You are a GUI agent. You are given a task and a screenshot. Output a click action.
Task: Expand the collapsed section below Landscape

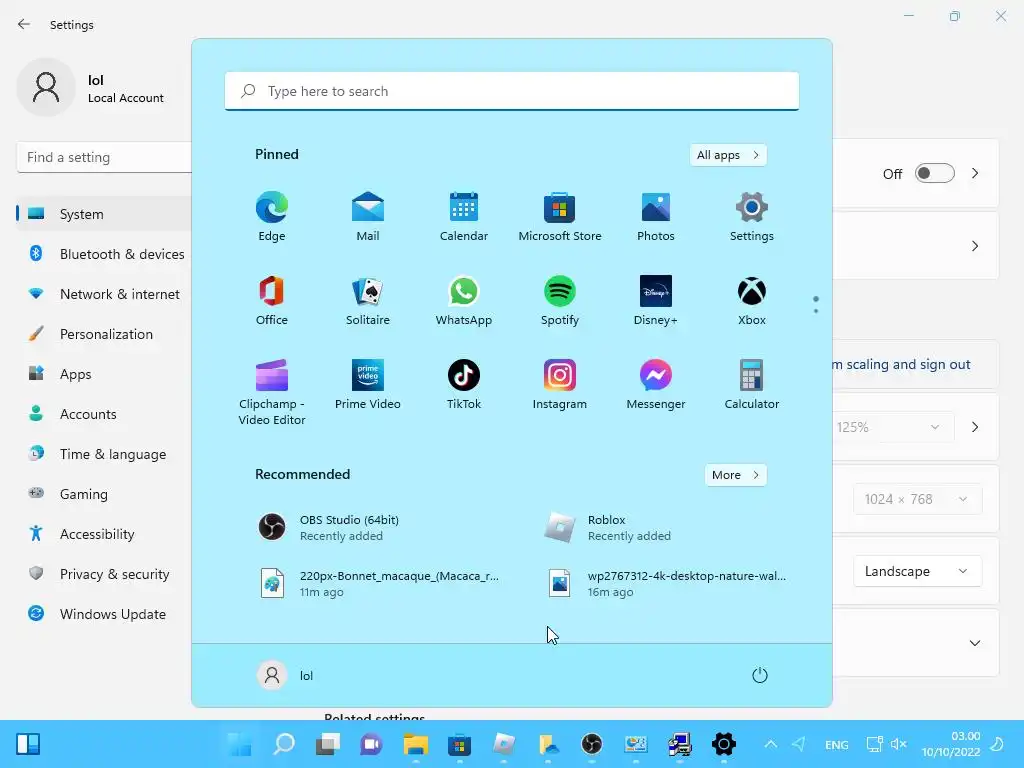[975, 643]
